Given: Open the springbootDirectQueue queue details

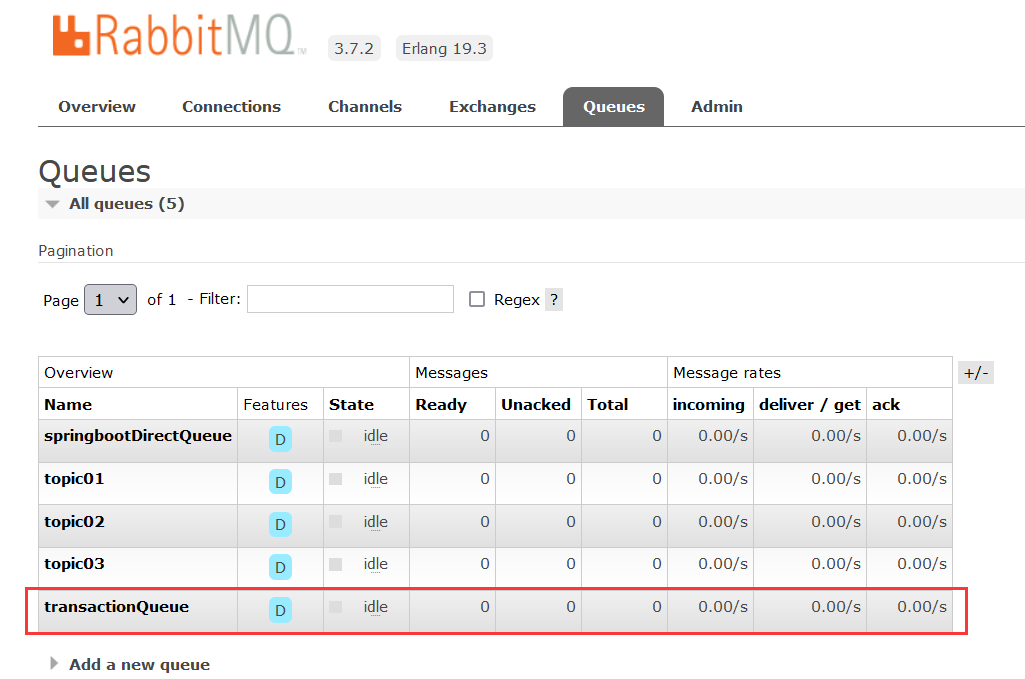Looking at the screenshot, I should click(x=137, y=436).
